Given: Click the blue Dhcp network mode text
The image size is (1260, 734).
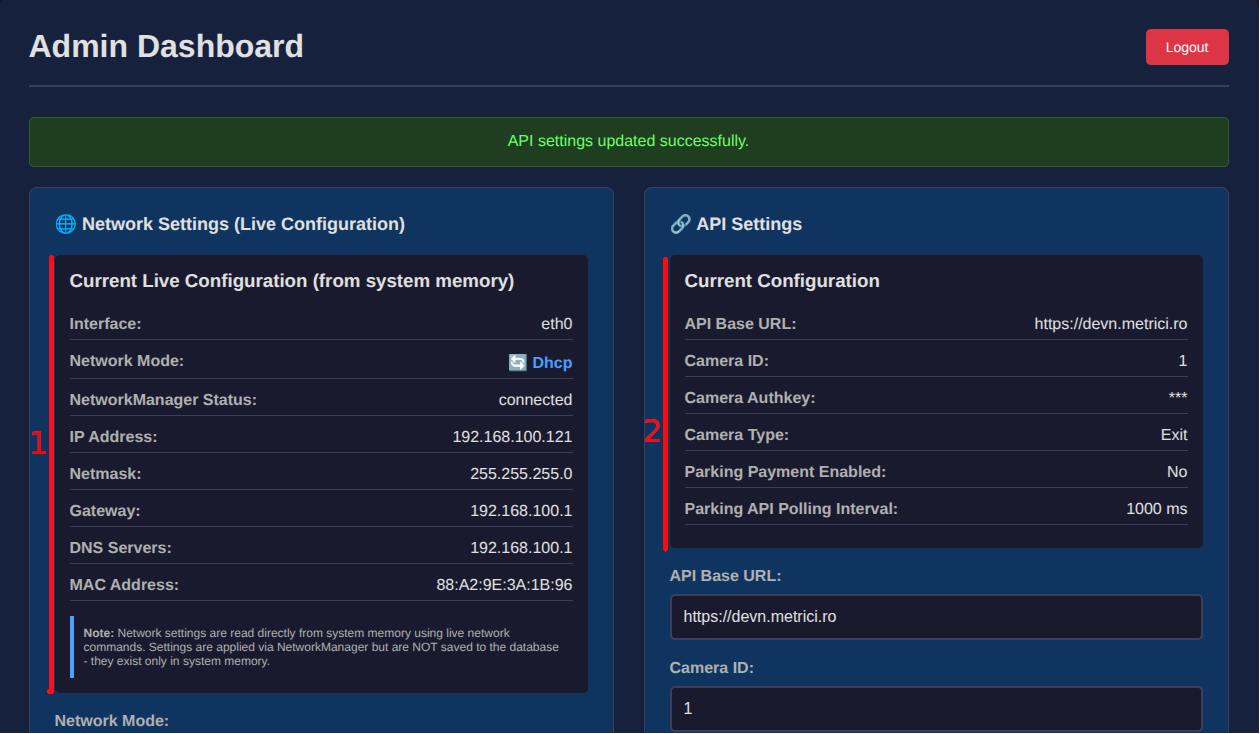Looking at the screenshot, I should (552, 362).
